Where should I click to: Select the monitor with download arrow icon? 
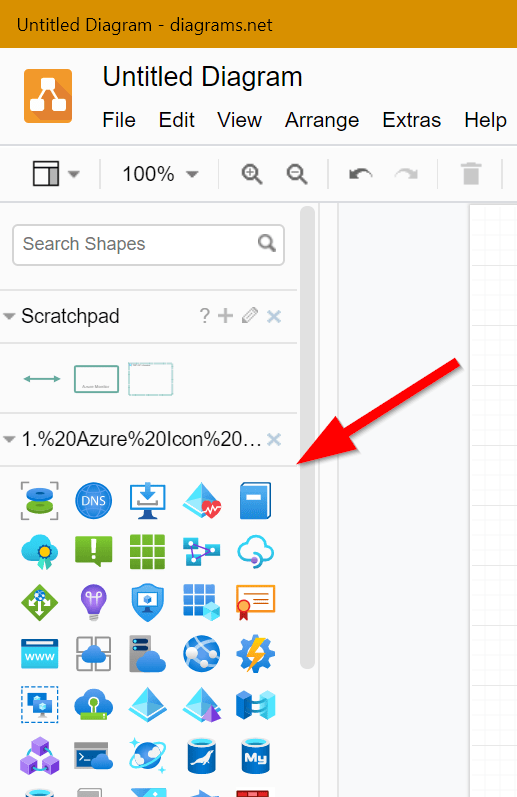[x=147, y=501]
